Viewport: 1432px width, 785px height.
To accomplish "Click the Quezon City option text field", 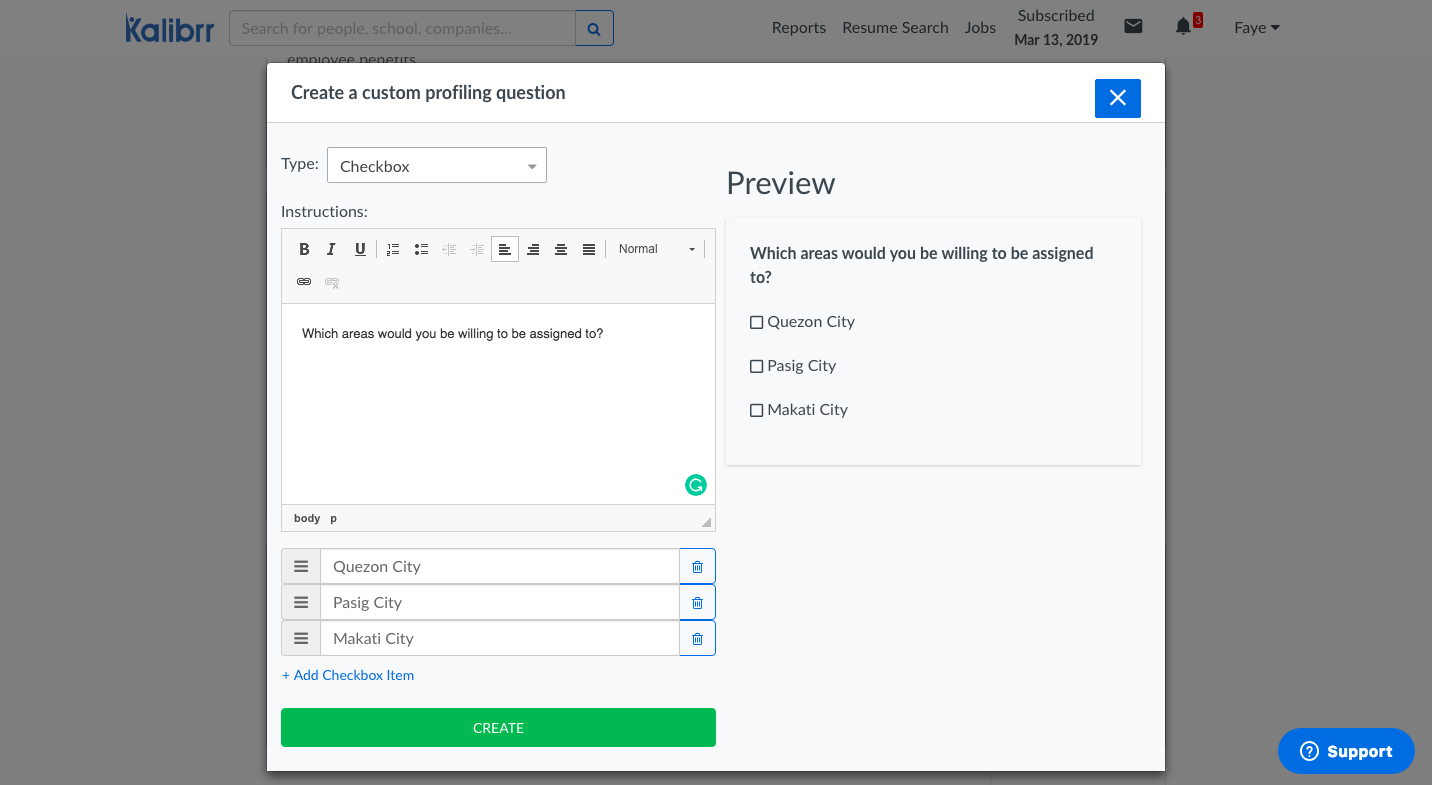I will (x=499, y=567).
